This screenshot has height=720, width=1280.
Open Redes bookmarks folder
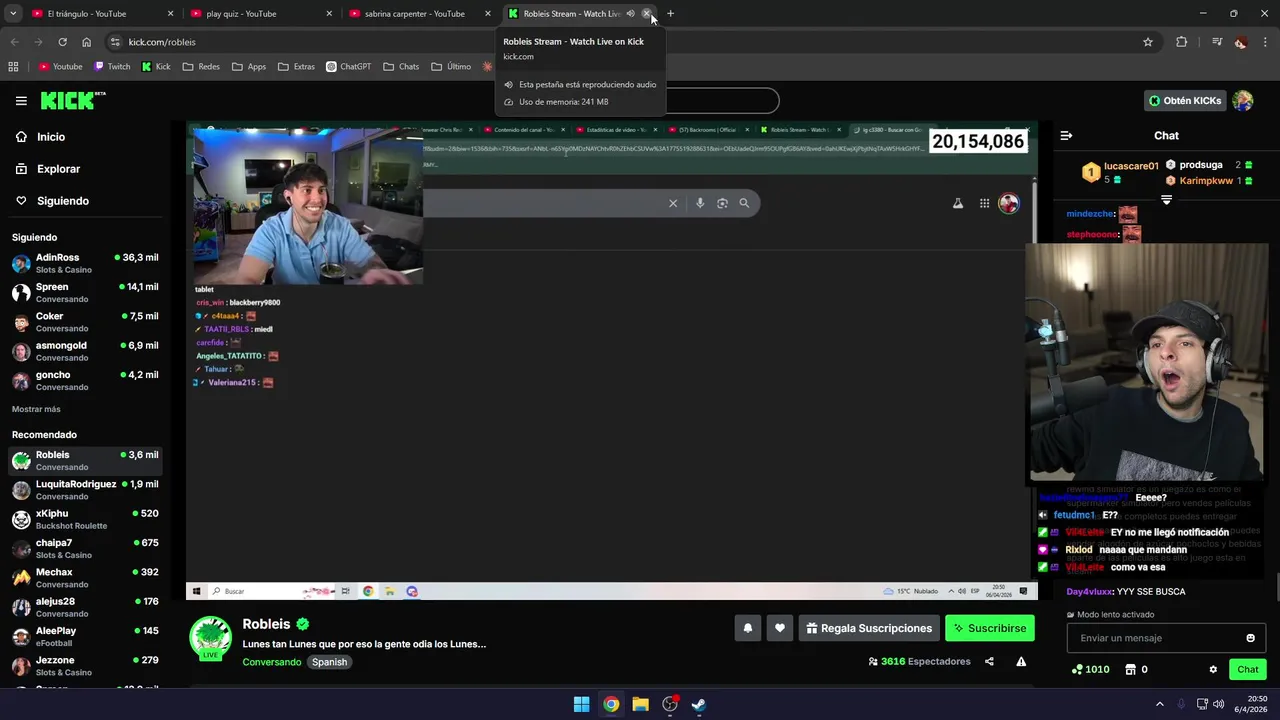[x=201, y=66]
